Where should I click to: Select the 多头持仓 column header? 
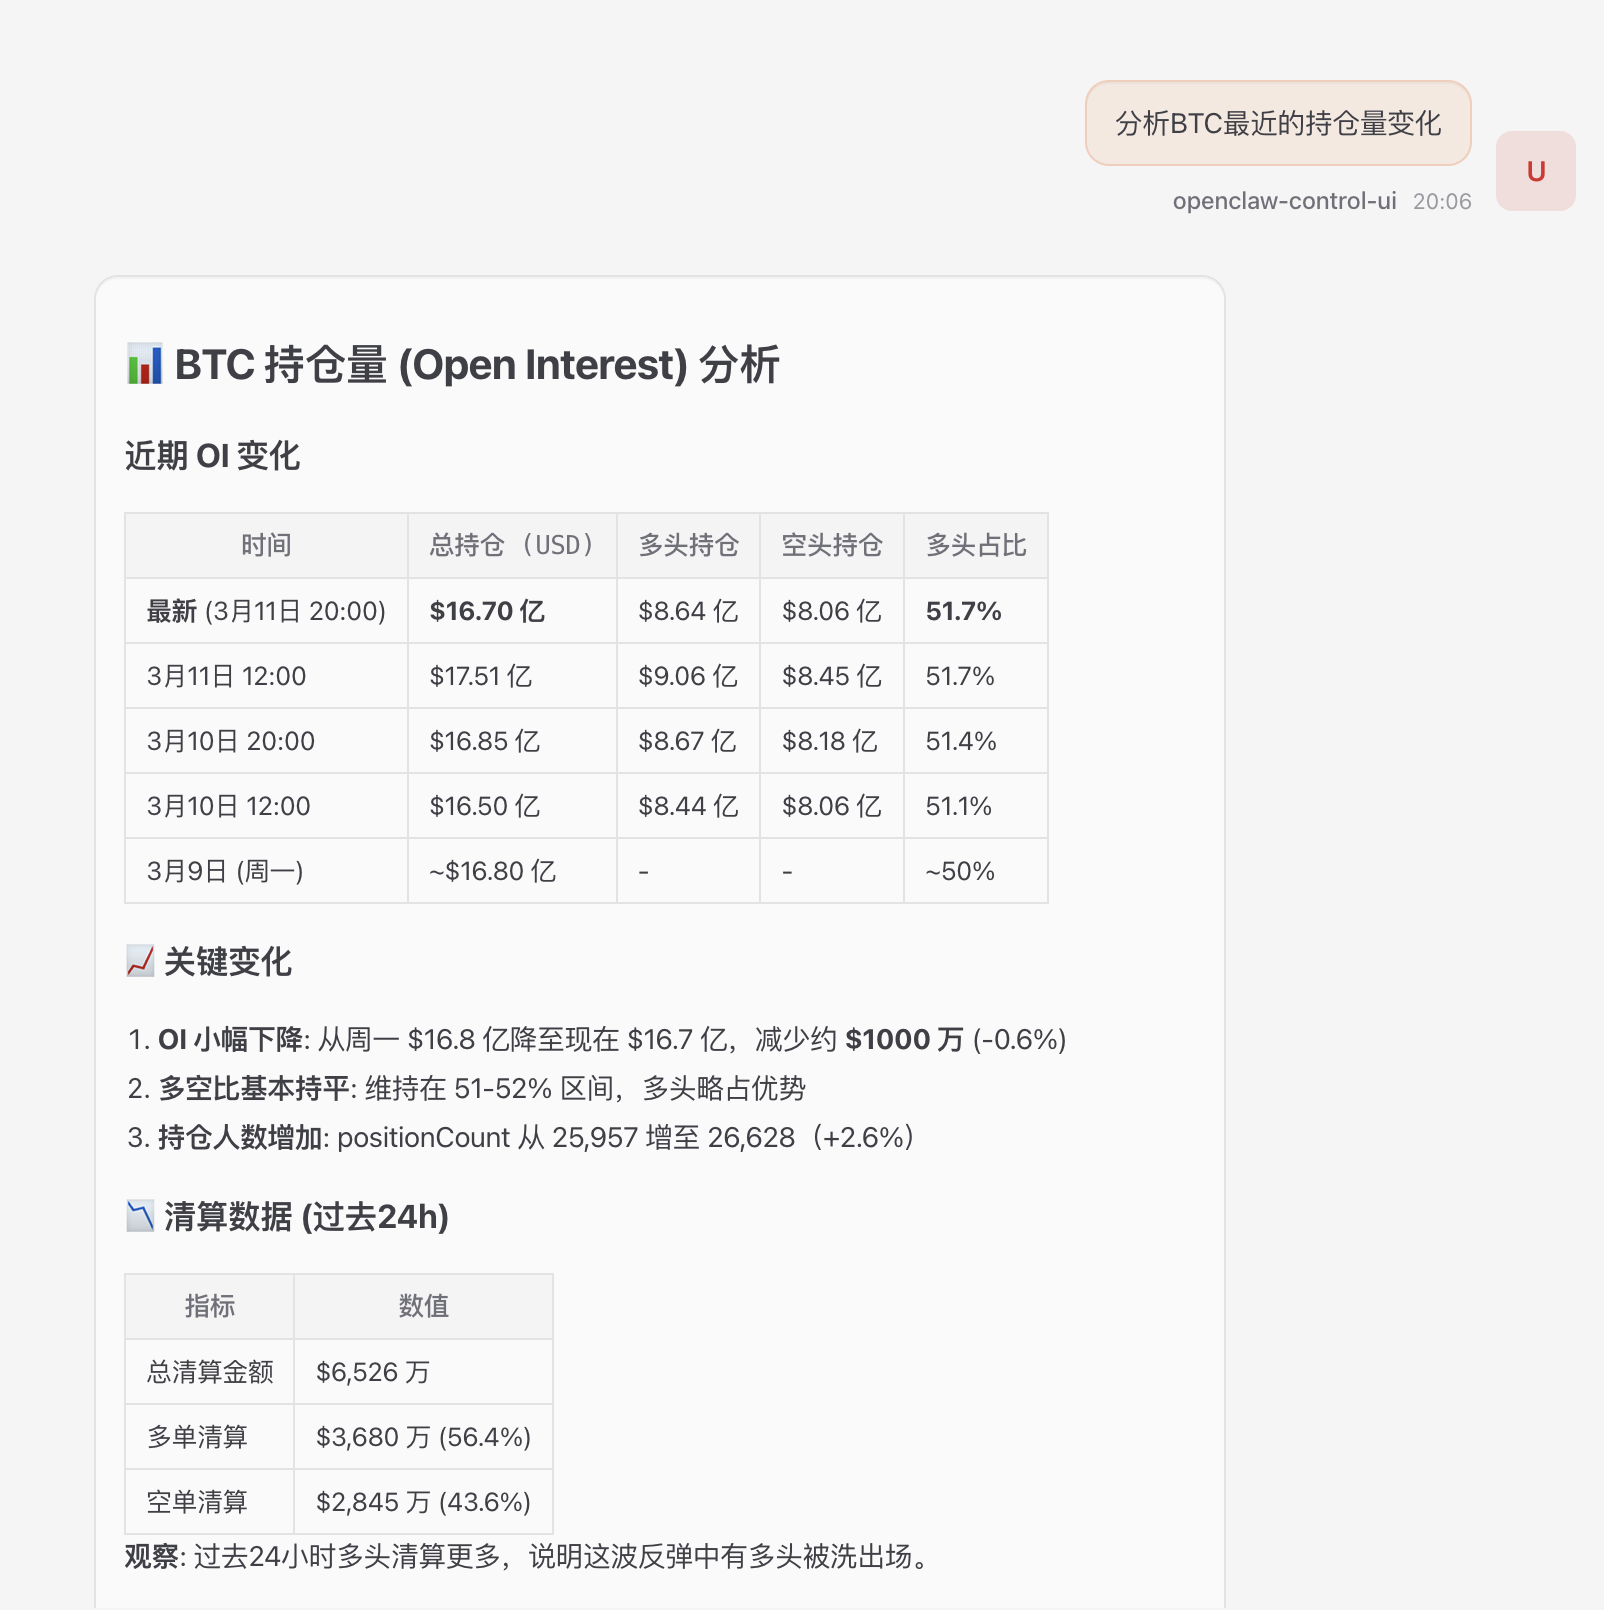click(x=688, y=545)
